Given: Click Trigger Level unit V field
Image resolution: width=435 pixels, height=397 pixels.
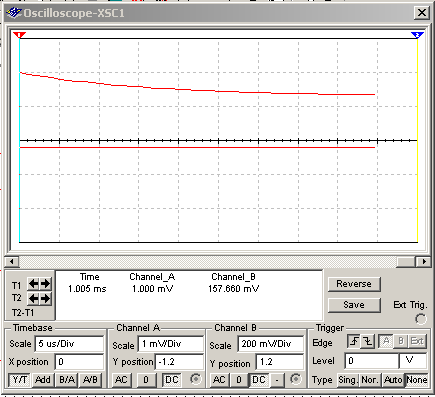Looking at the screenshot, I should (413, 361).
